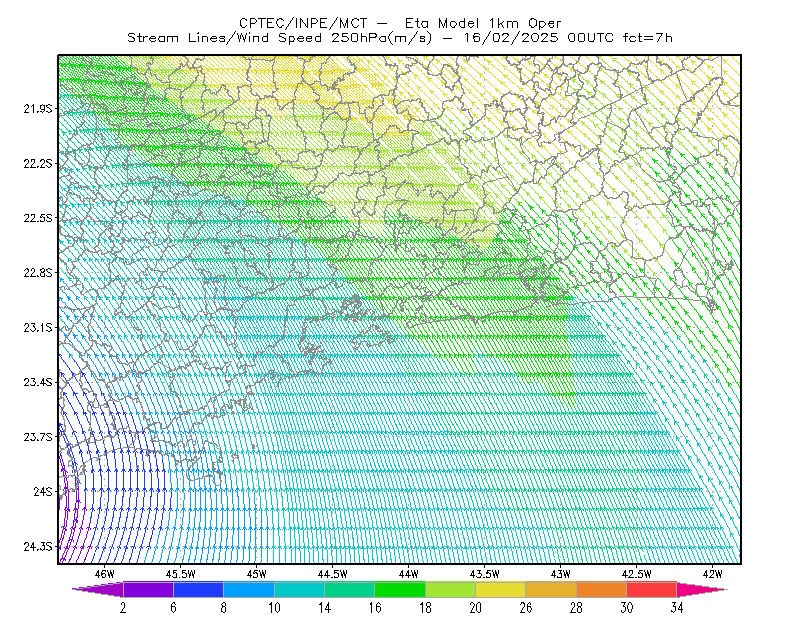This screenshot has height=618, width=800.
Task: Click the cyan 10–14 legend swatch
Action: point(299,589)
